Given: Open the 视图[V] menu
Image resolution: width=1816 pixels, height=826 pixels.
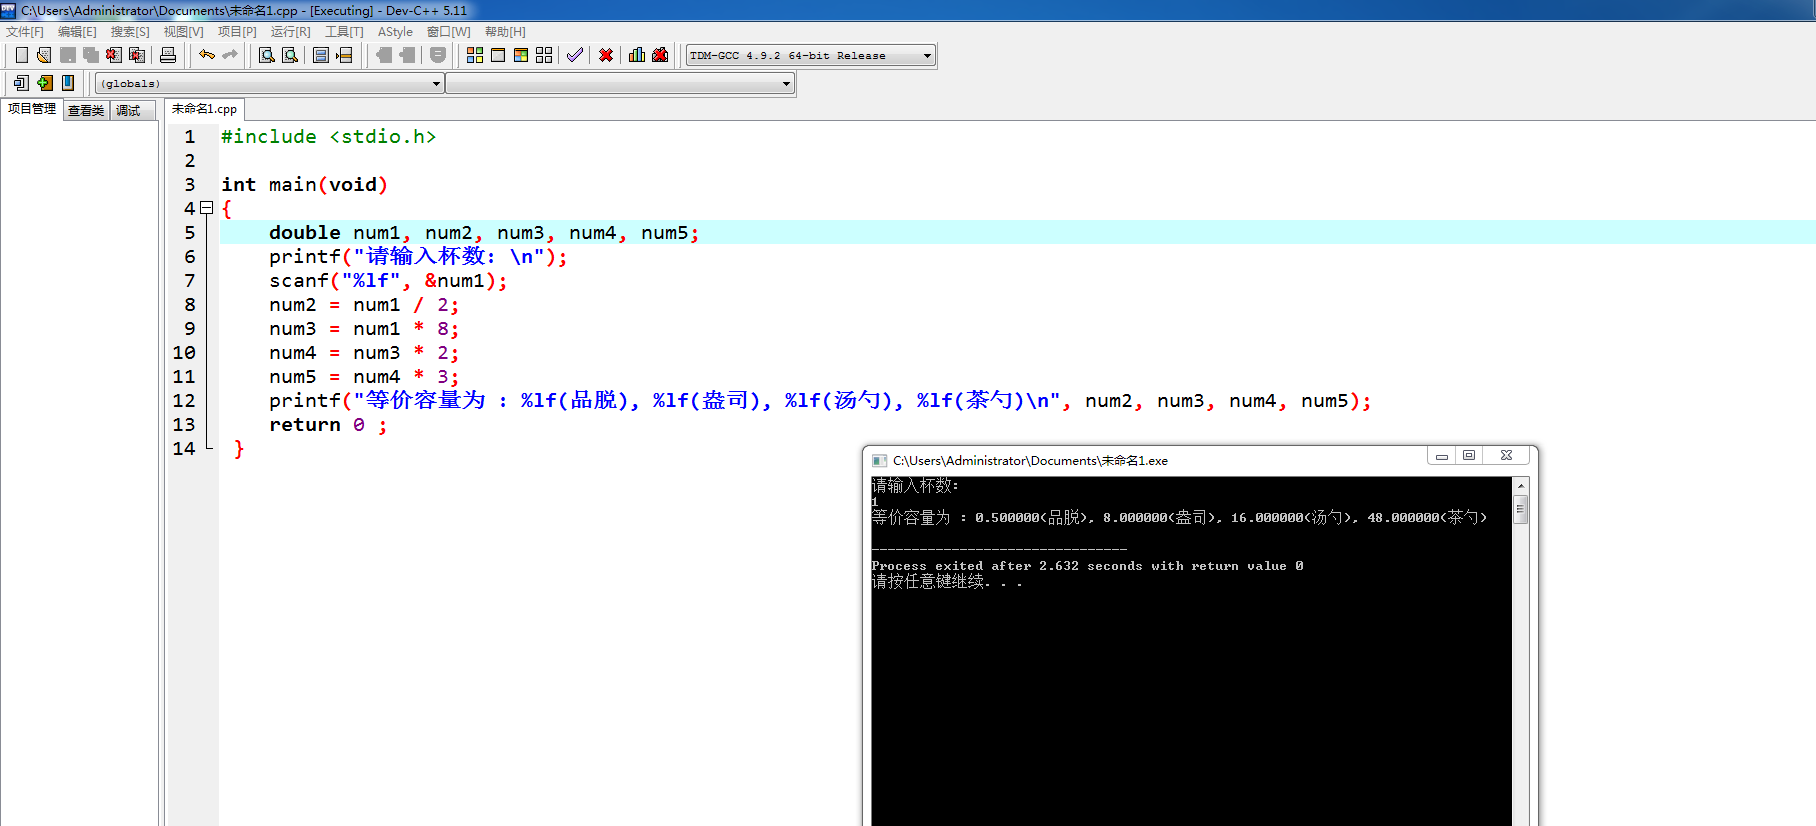Looking at the screenshot, I should [x=184, y=32].
